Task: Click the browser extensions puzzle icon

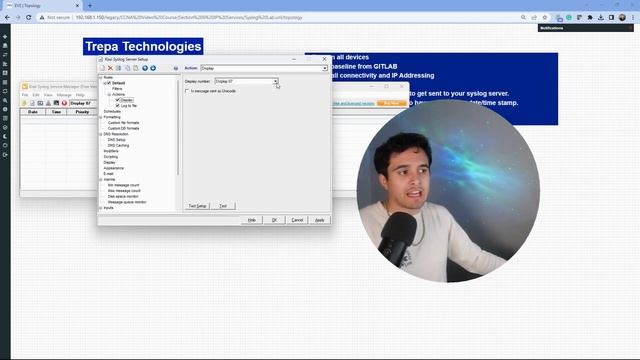Action: coord(590,18)
